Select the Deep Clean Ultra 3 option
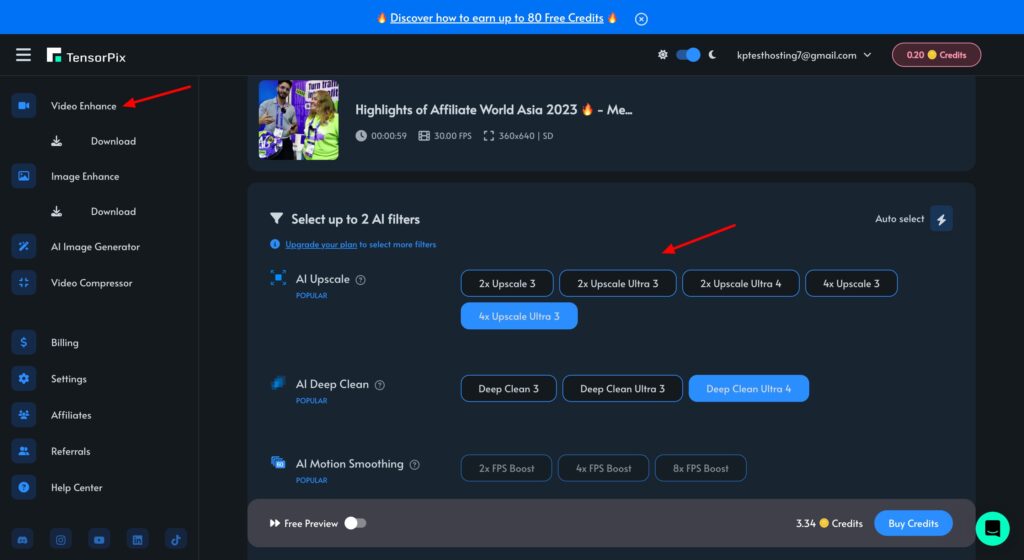1024x560 pixels. pos(622,389)
